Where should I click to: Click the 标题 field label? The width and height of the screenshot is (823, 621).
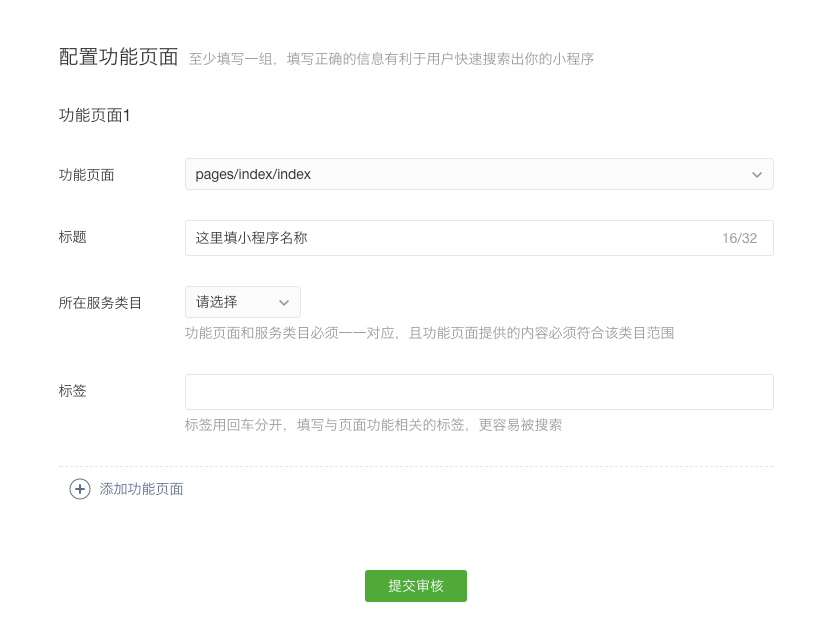(x=72, y=237)
